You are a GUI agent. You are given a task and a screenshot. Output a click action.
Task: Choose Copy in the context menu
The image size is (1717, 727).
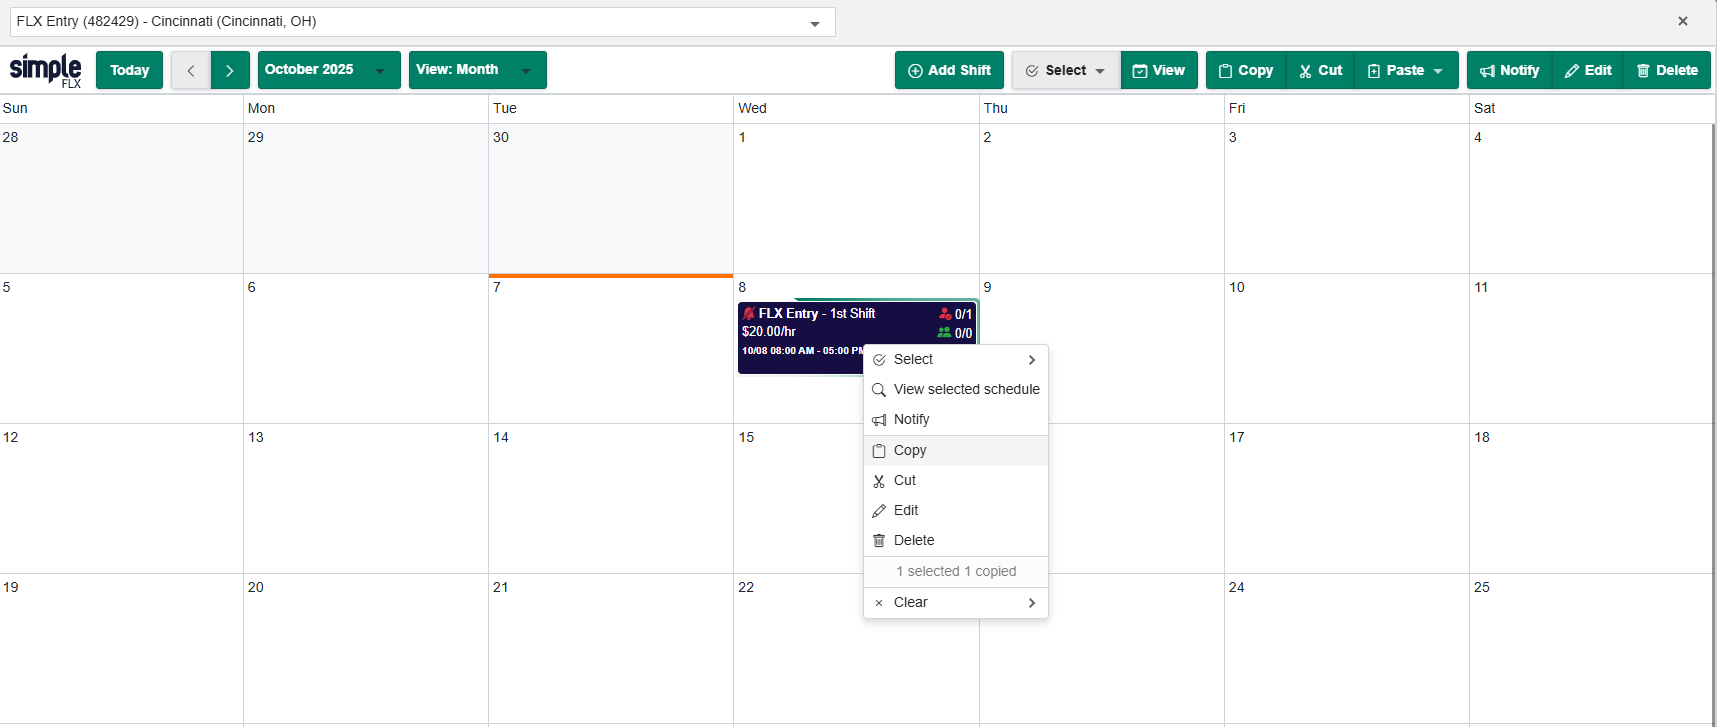(910, 450)
